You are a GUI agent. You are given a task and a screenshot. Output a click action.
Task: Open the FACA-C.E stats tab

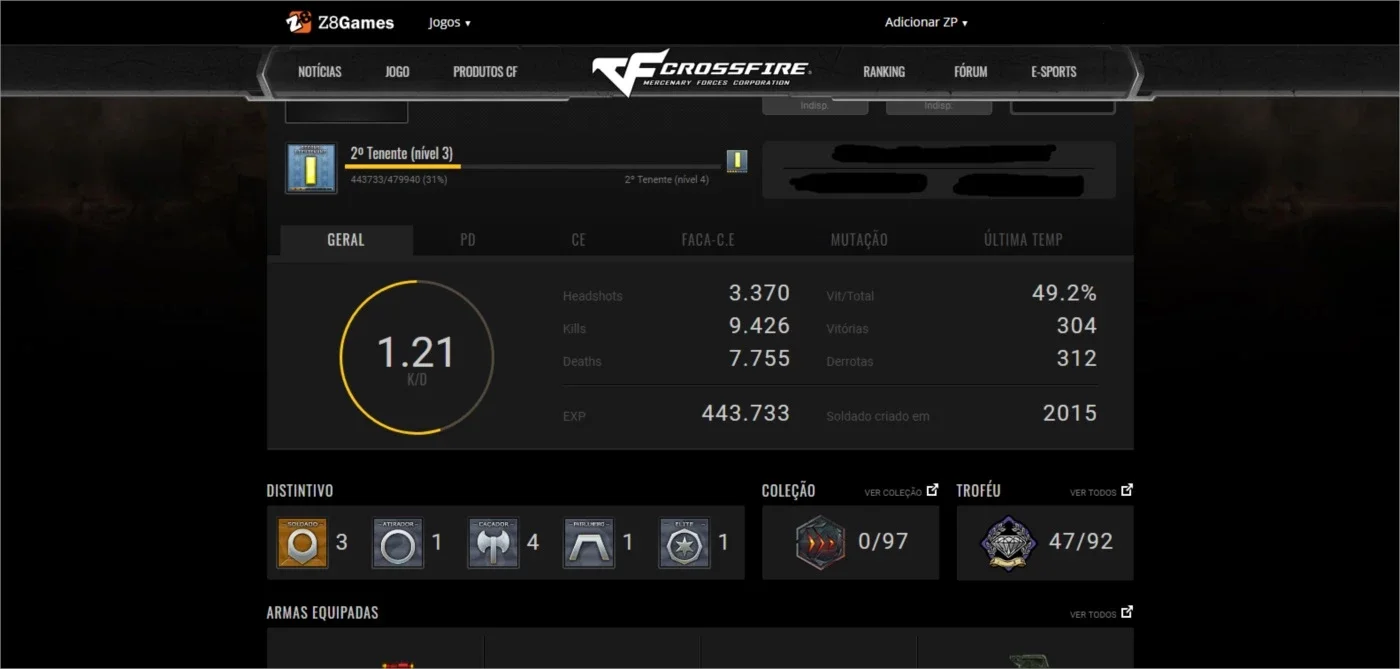coord(708,240)
